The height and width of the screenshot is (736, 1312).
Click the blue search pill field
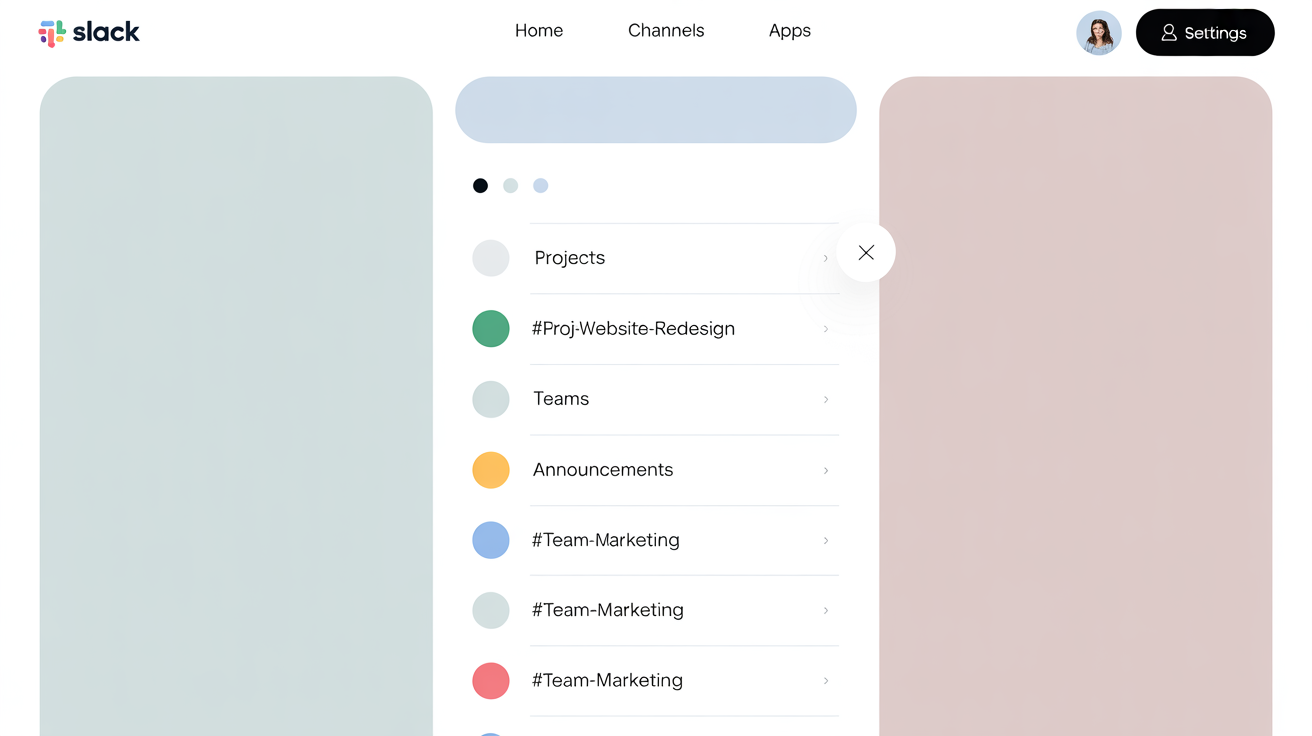click(655, 110)
